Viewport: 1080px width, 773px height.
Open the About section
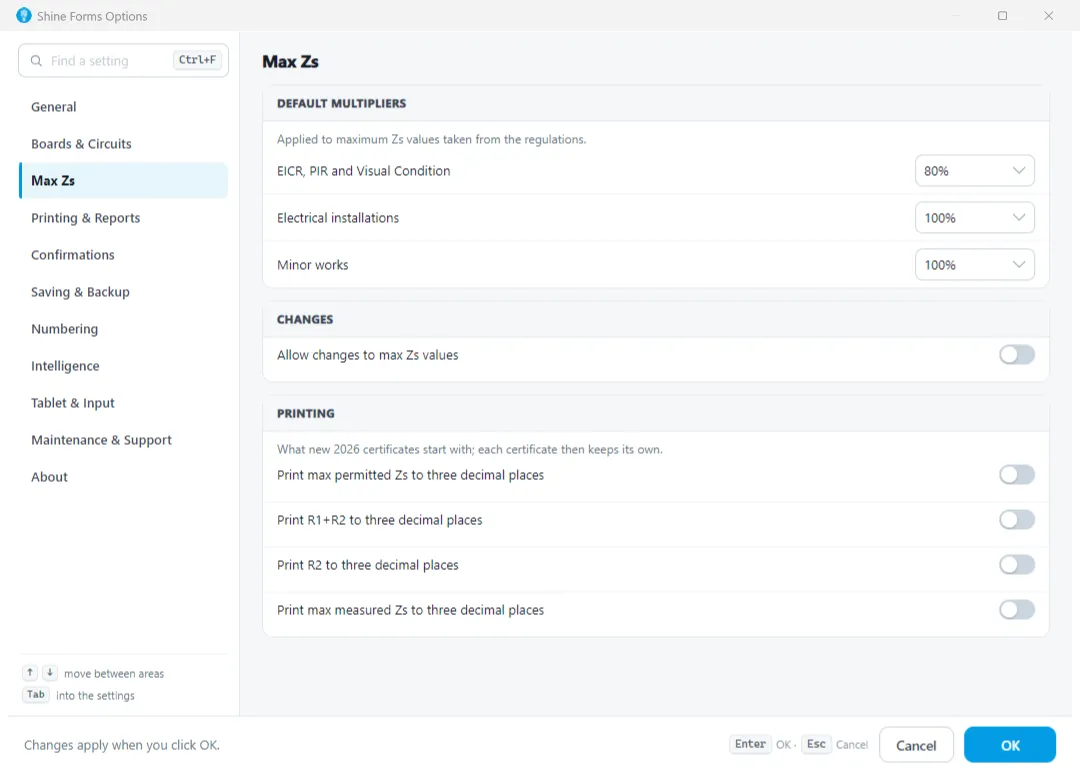coord(123,477)
